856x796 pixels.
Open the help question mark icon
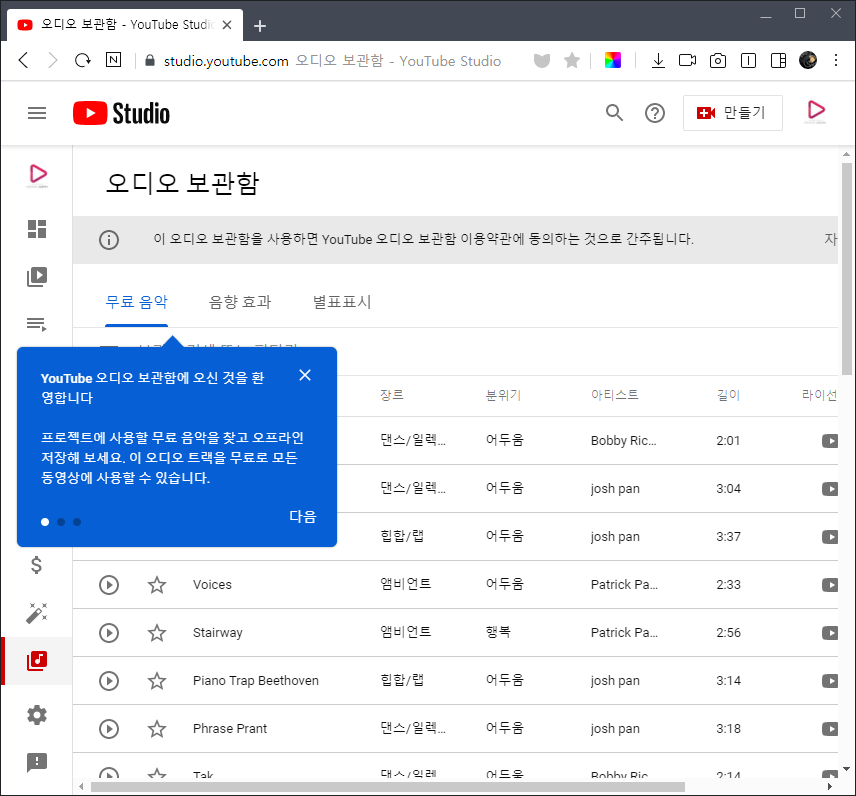point(655,113)
